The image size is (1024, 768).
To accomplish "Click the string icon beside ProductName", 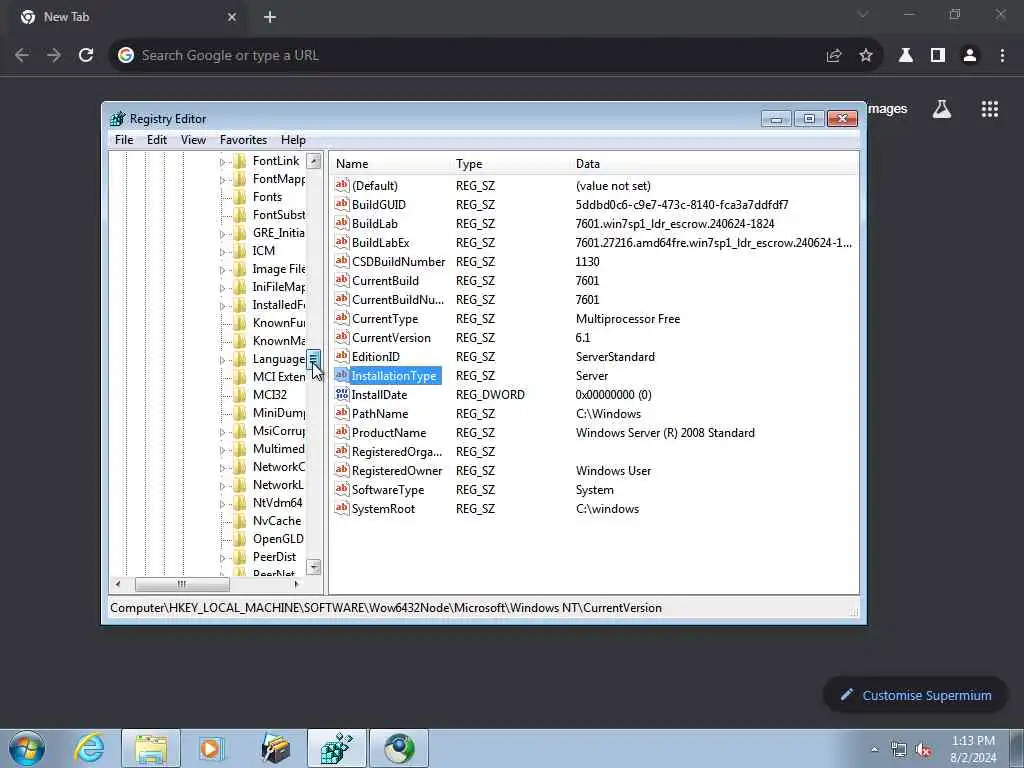I will [x=342, y=432].
